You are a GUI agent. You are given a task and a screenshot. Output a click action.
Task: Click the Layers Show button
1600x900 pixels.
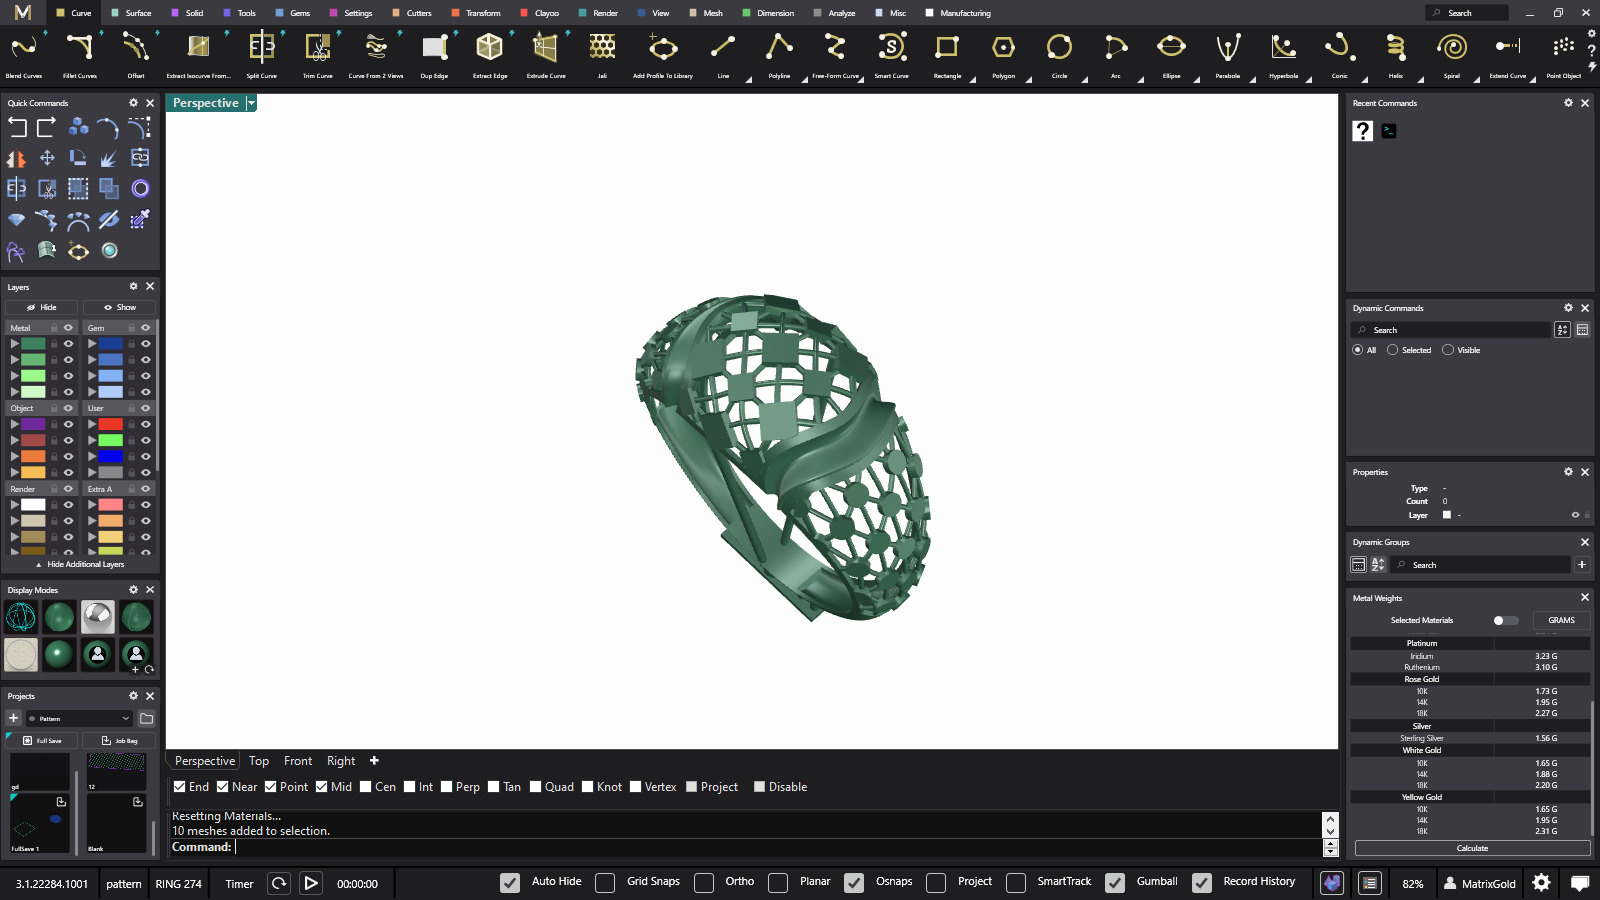(x=120, y=307)
